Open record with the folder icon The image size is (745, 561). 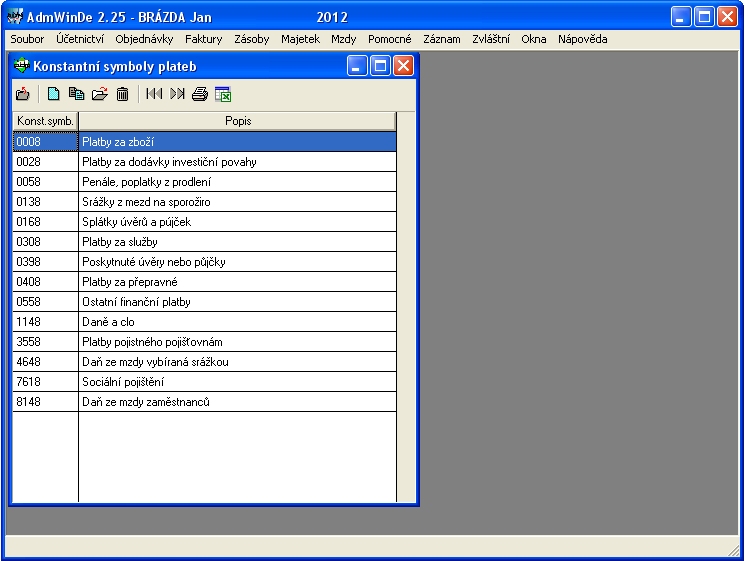point(99,94)
